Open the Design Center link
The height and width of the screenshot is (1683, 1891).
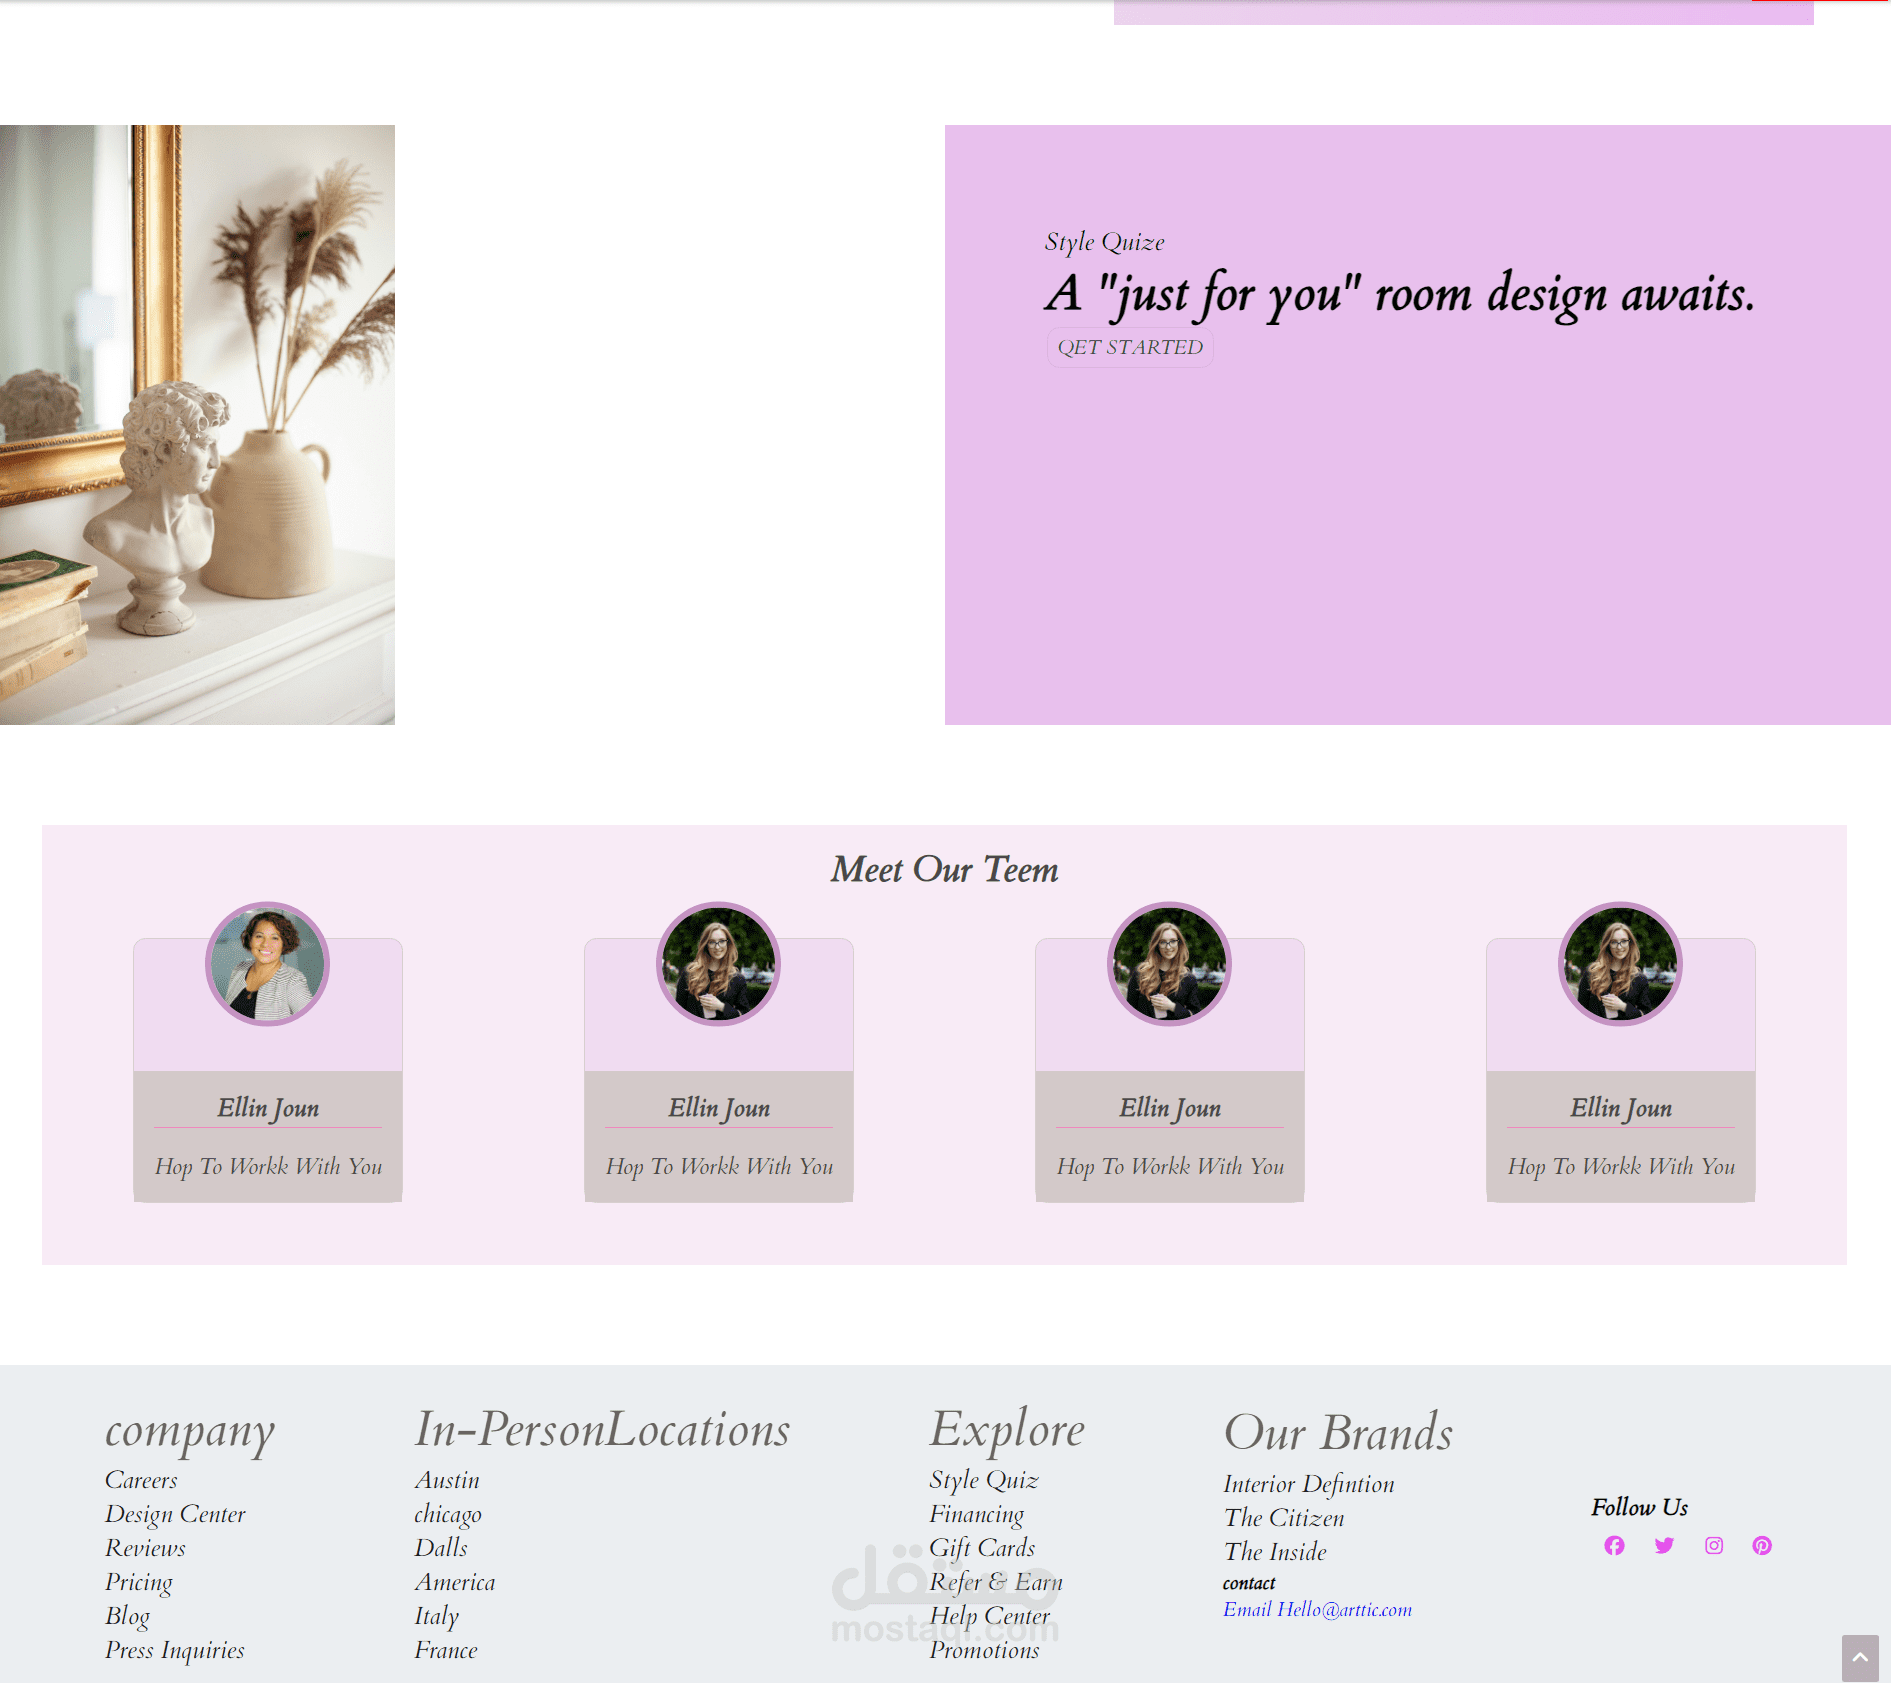click(175, 1514)
